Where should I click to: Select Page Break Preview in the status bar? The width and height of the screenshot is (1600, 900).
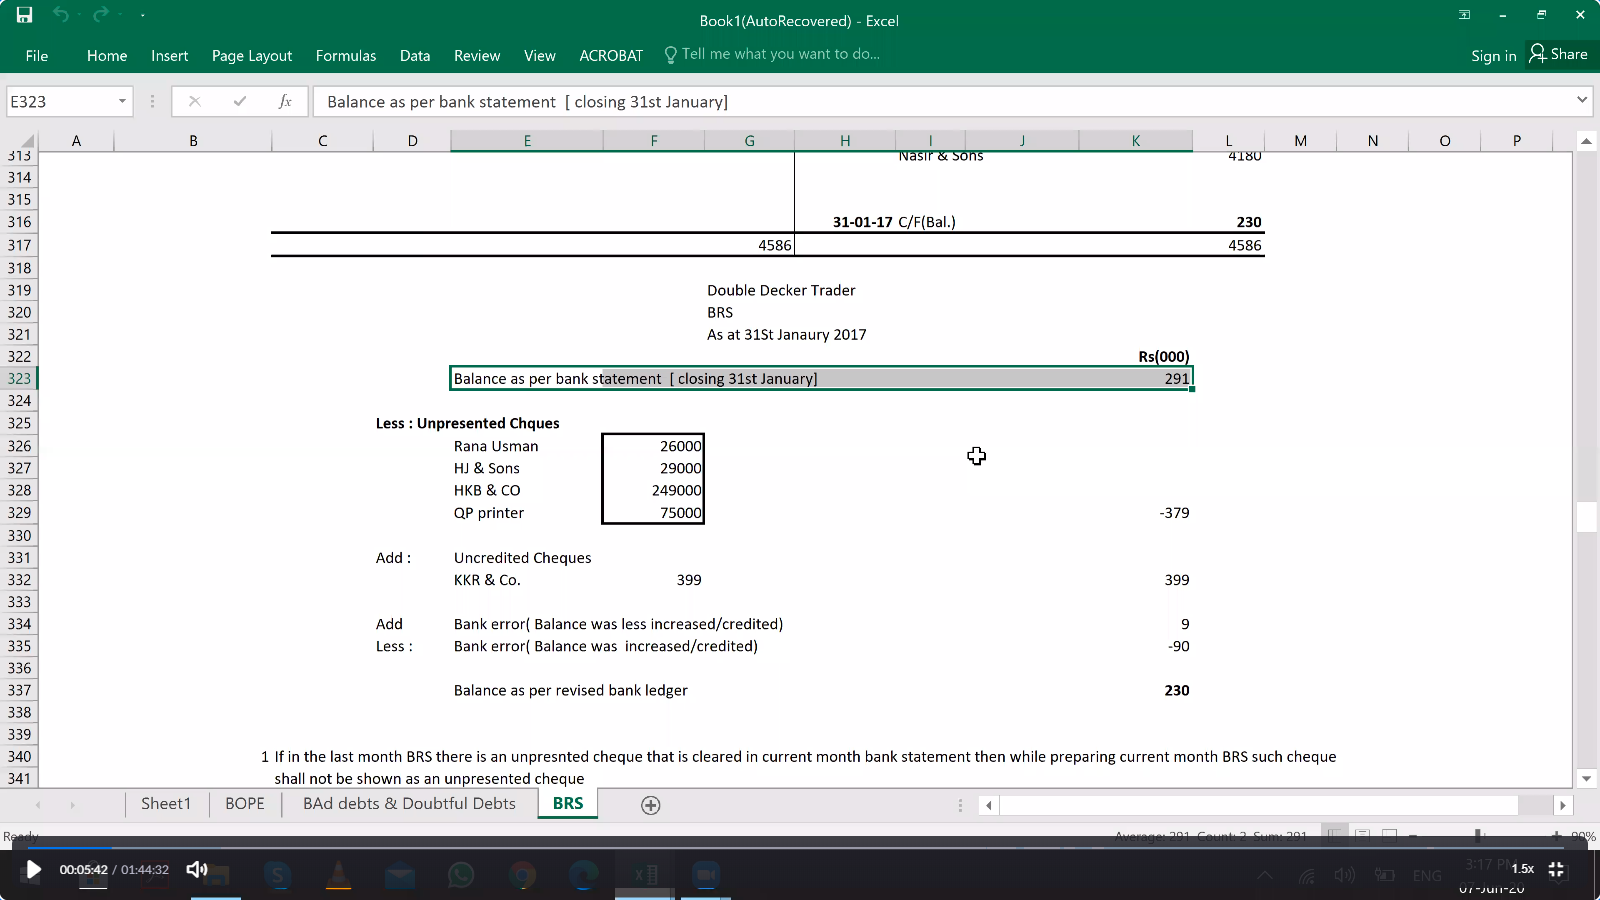[x=1390, y=835]
